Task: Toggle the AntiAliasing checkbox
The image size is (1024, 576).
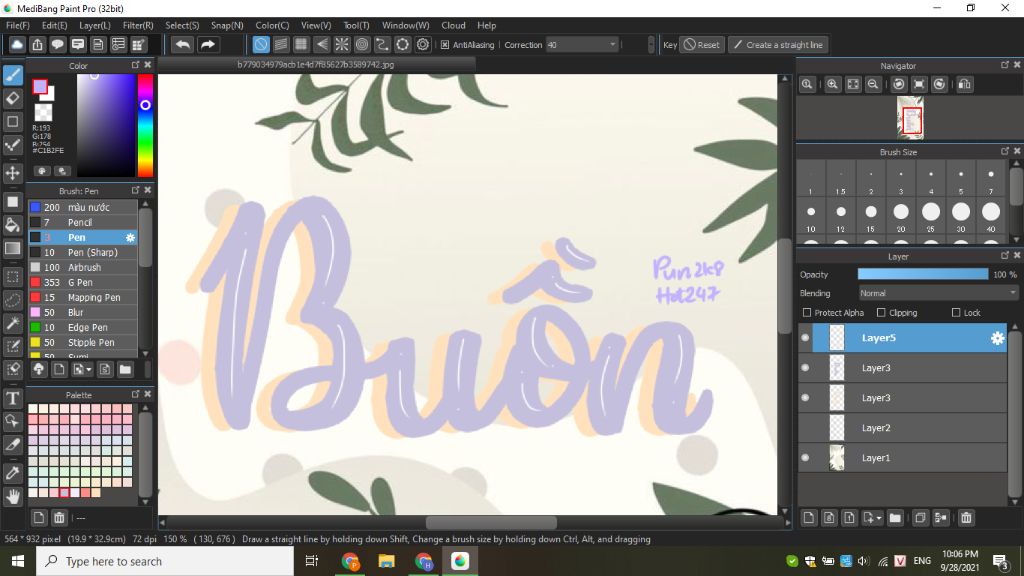Action: (445, 45)
